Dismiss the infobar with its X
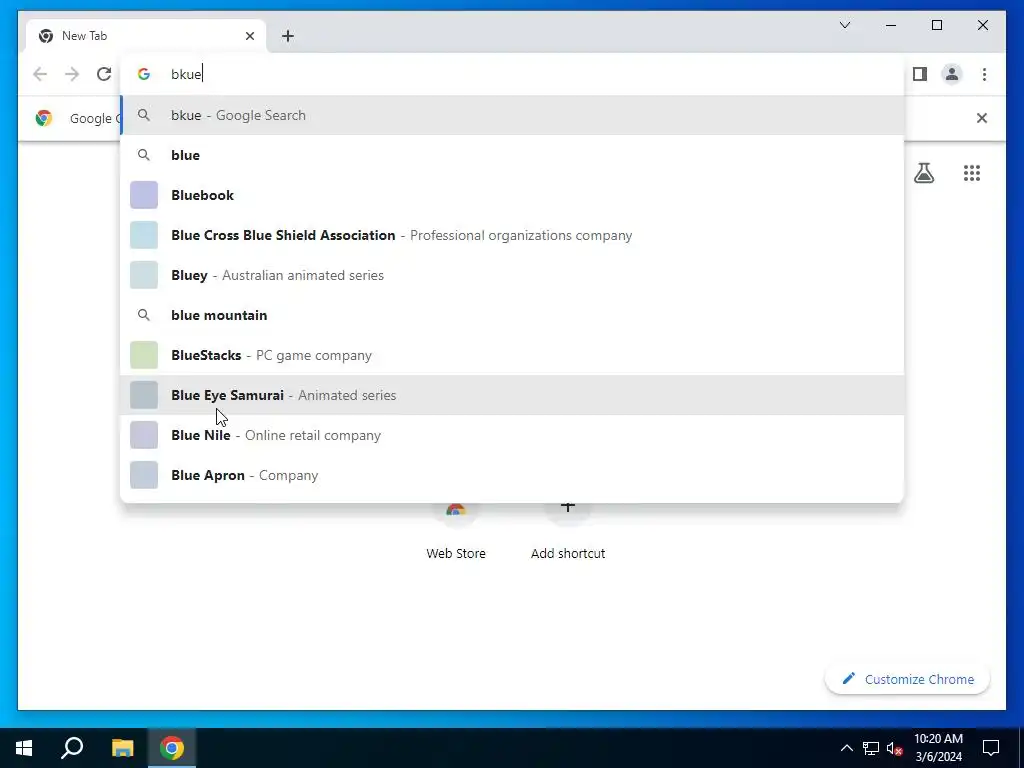The image size is (1024, 768). click(981, 118)
